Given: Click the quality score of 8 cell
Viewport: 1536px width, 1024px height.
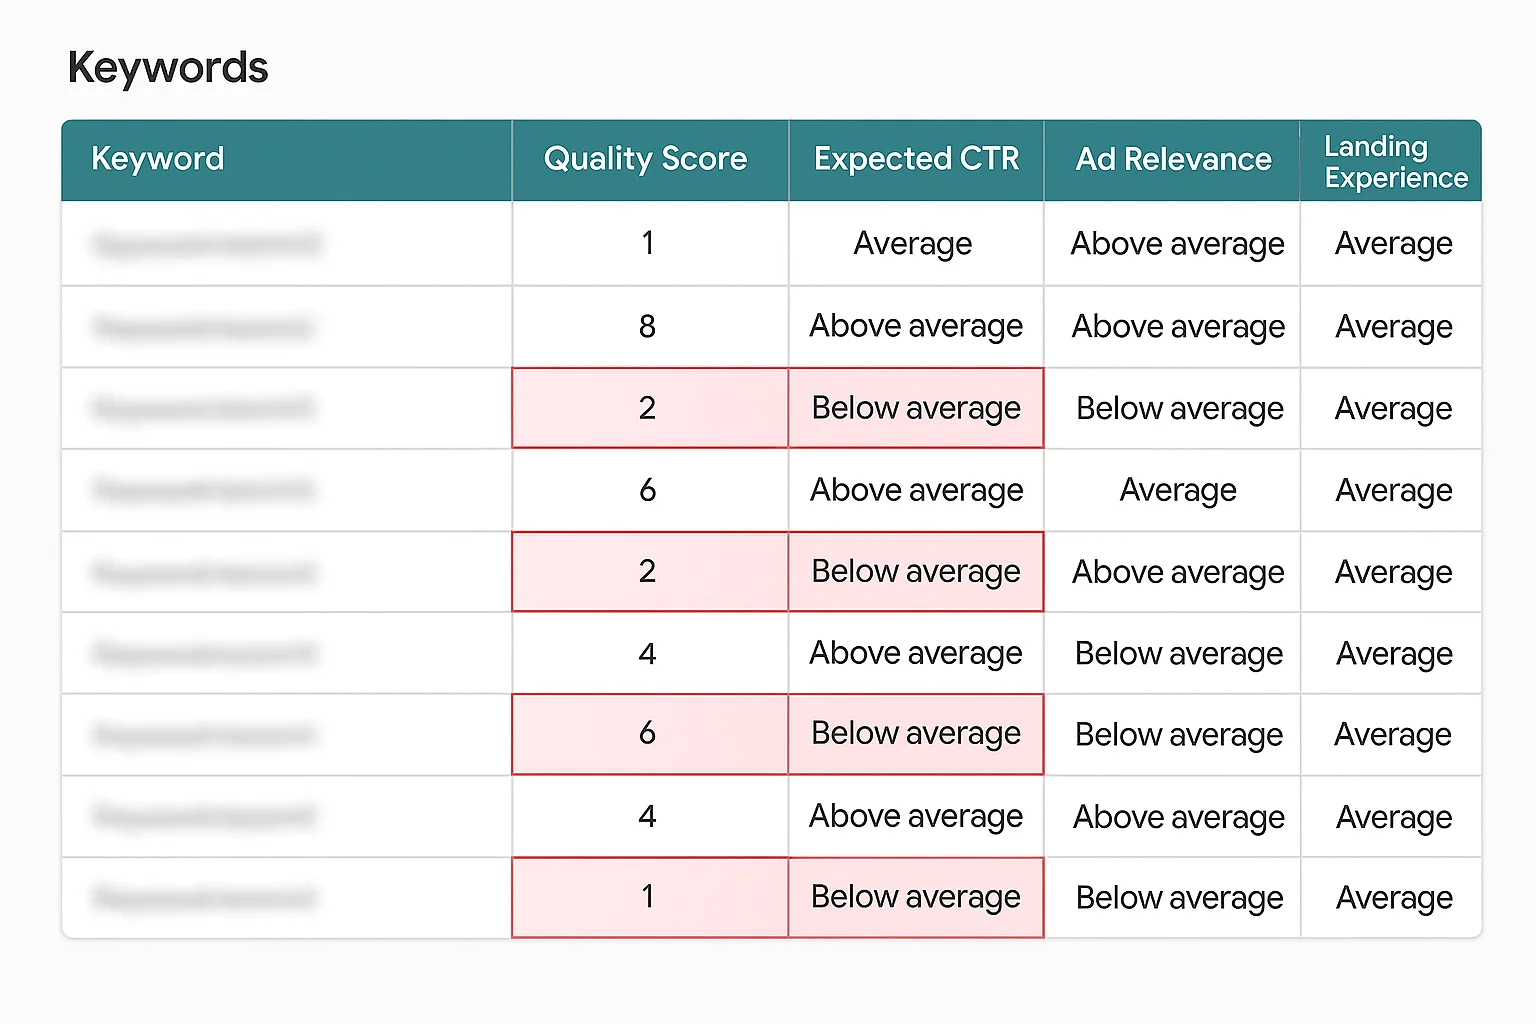Looking at the screenshot, I should pos(648,326).
